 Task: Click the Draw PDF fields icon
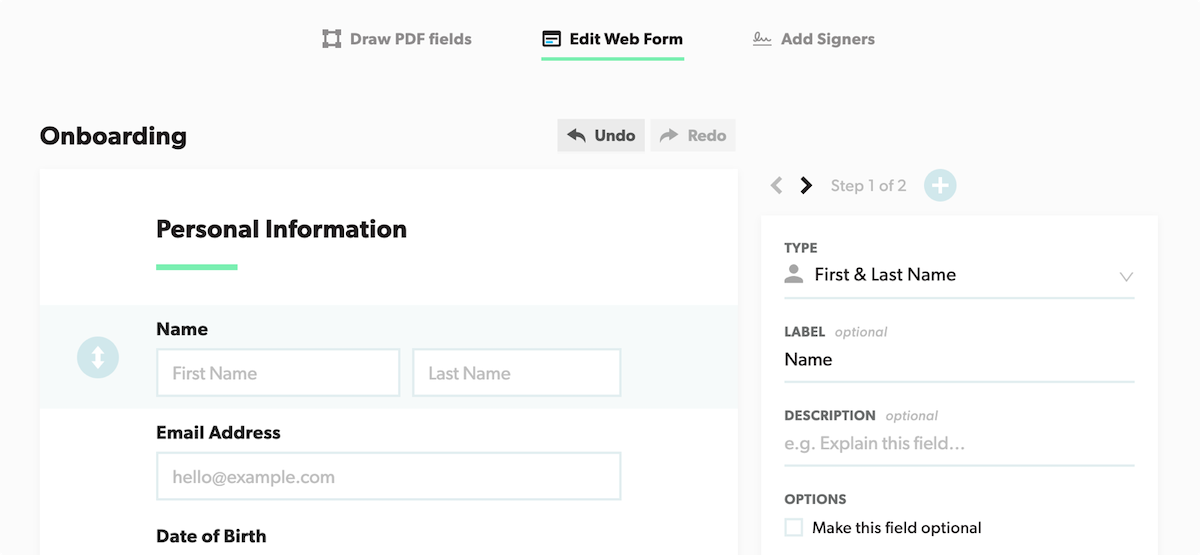click(x=332, y=39)
